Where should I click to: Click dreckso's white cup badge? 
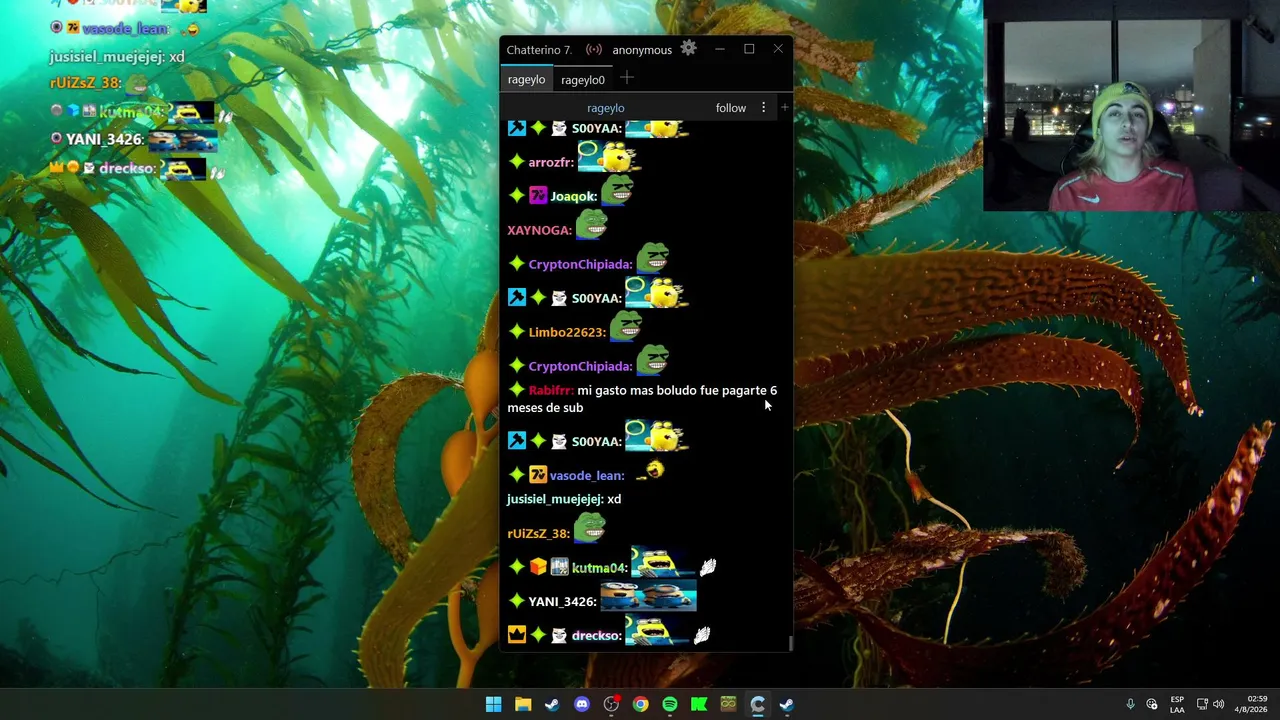[559, 635]
